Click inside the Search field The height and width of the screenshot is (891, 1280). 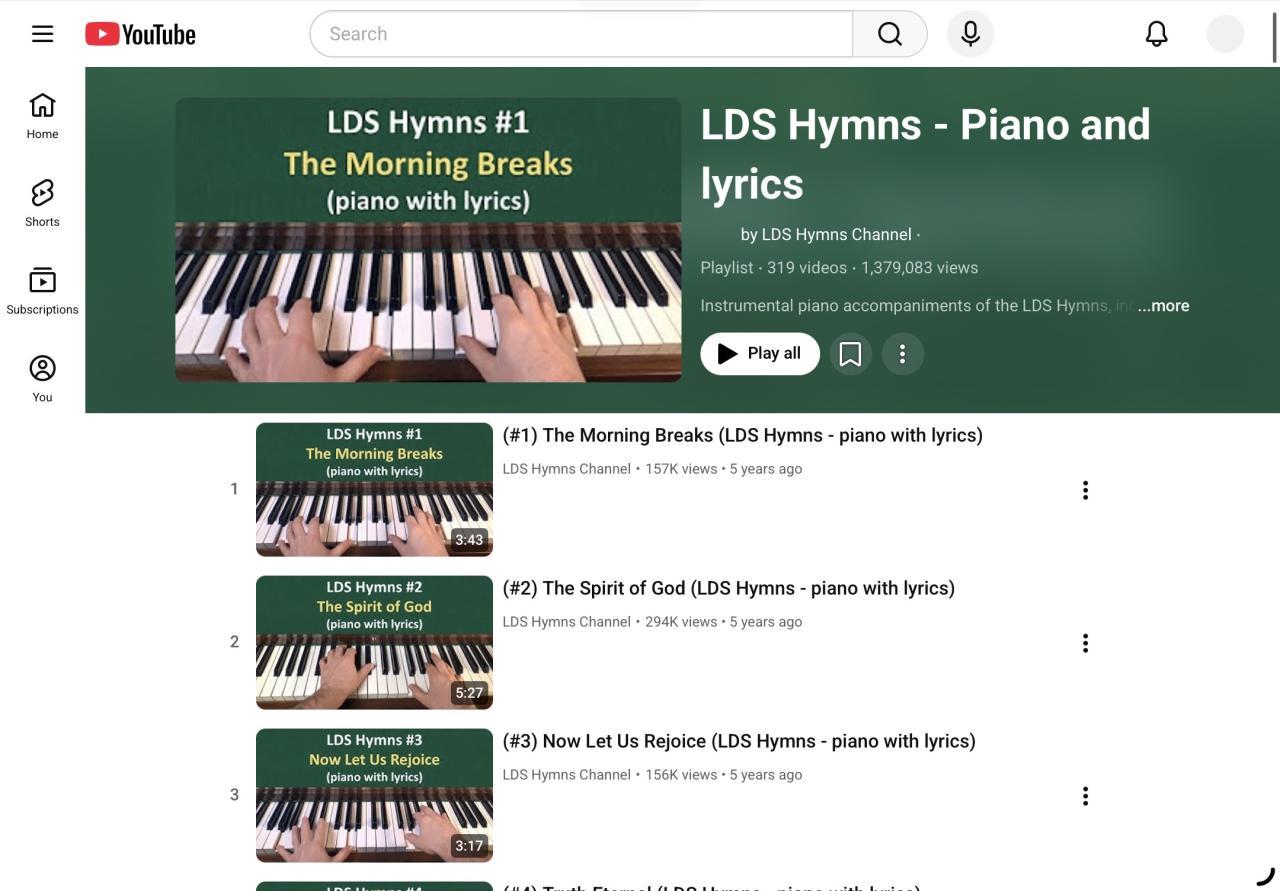pos(581,34)
